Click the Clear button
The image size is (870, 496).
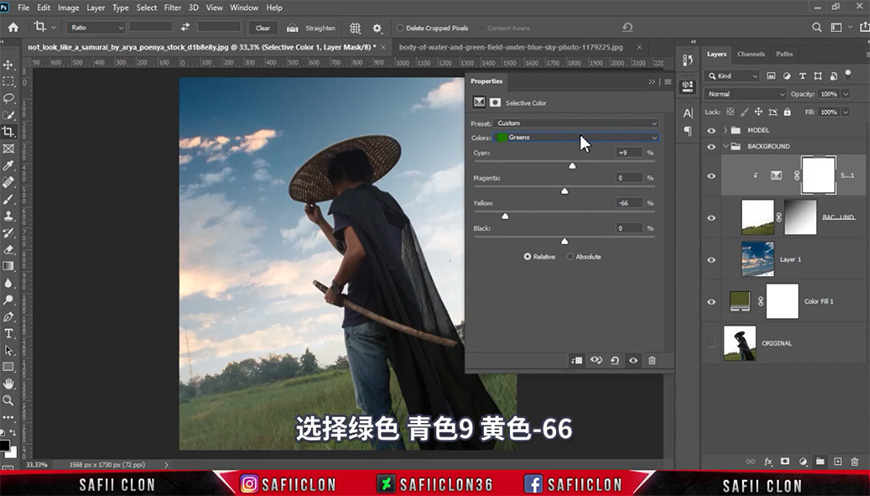(x=263, y=28)
